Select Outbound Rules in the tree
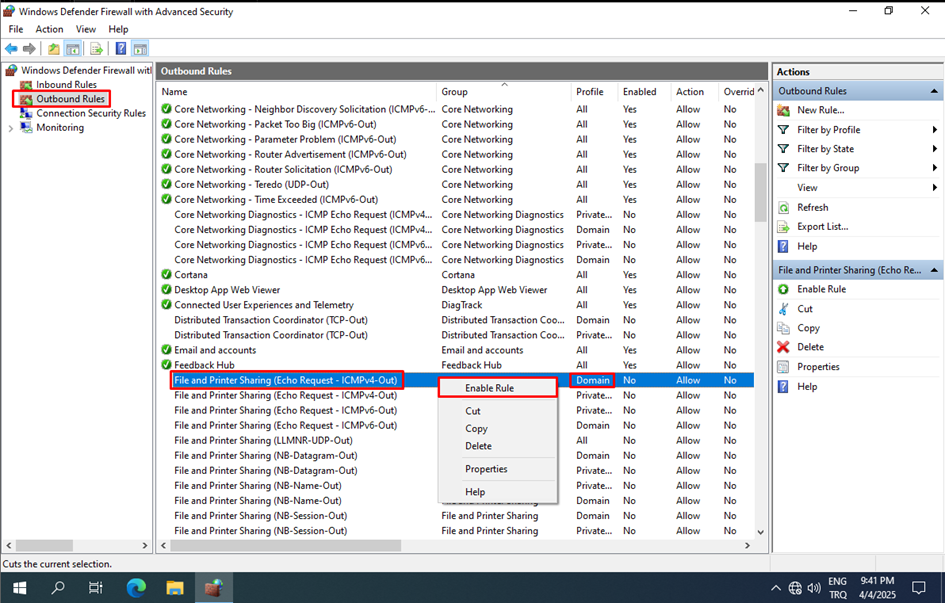 pos(70,99)
